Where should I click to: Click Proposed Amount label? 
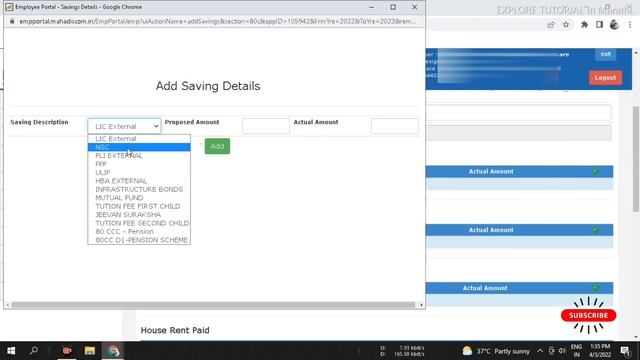pyautogui.click(x=192, y=122)
